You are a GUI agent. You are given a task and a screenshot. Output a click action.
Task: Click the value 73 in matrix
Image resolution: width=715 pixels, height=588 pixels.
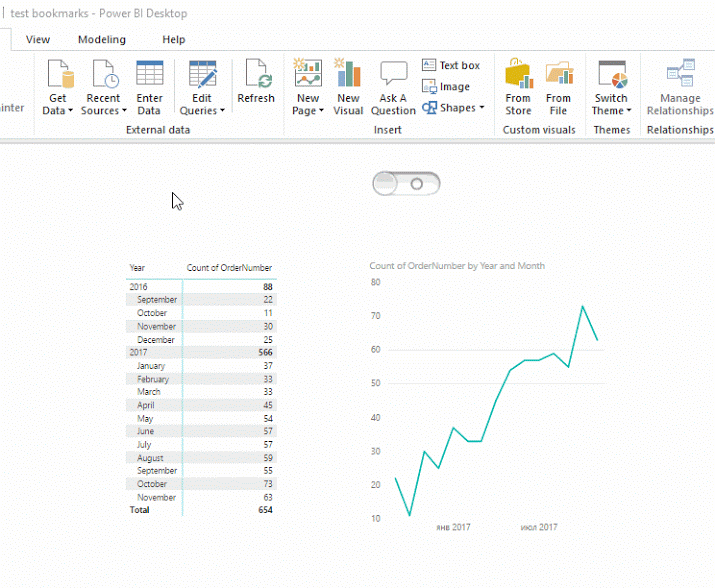pyautogui.click(x=268, y=484)
